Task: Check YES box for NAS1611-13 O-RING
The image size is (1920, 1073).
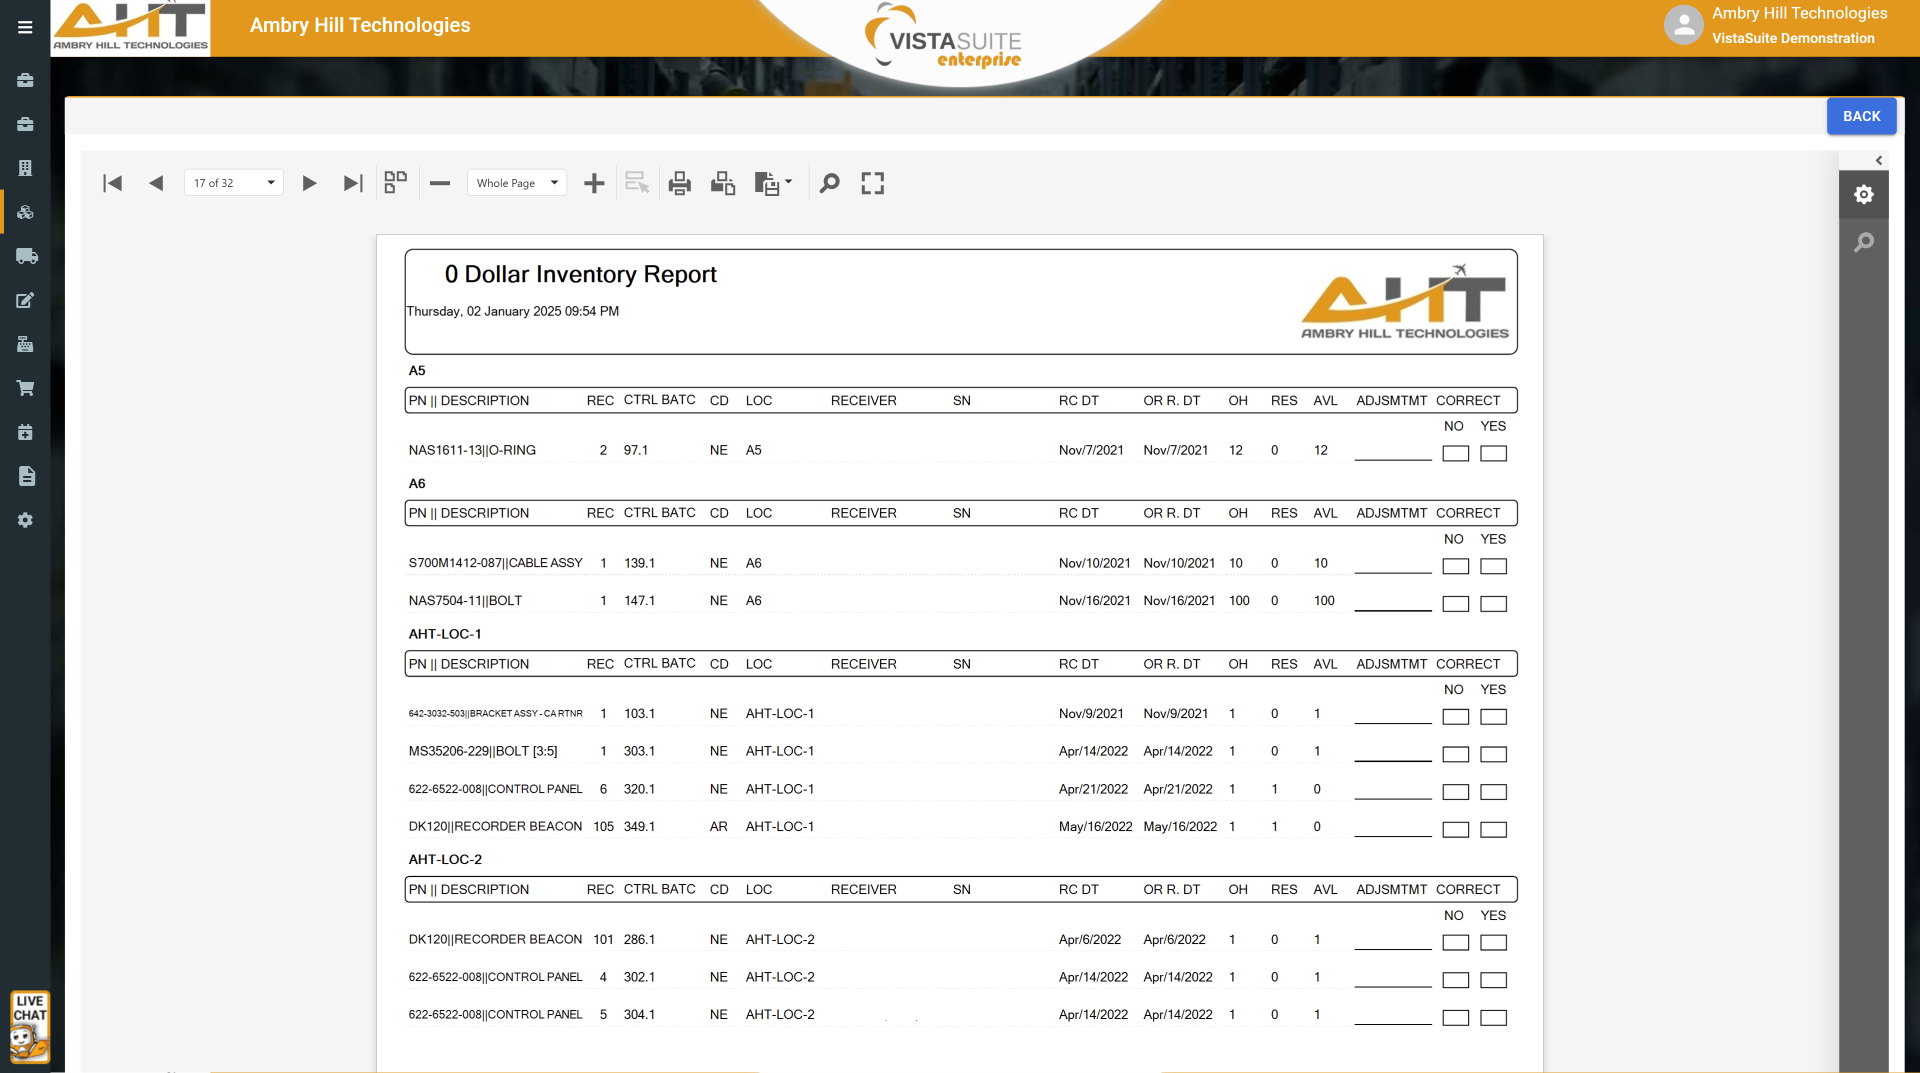Action: coord(1493,453)
